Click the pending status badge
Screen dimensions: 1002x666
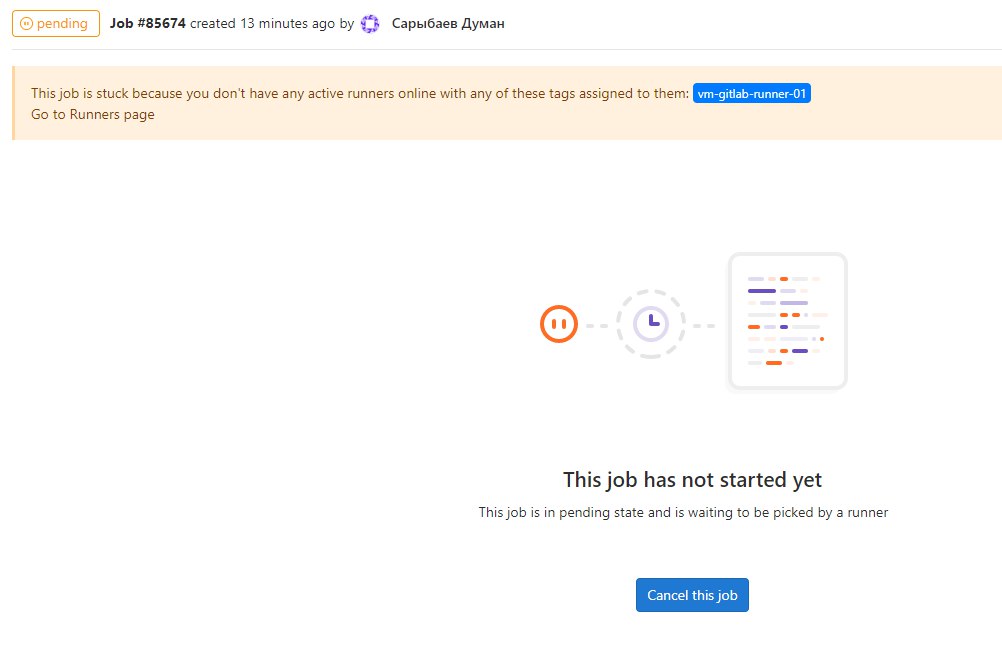56,24
